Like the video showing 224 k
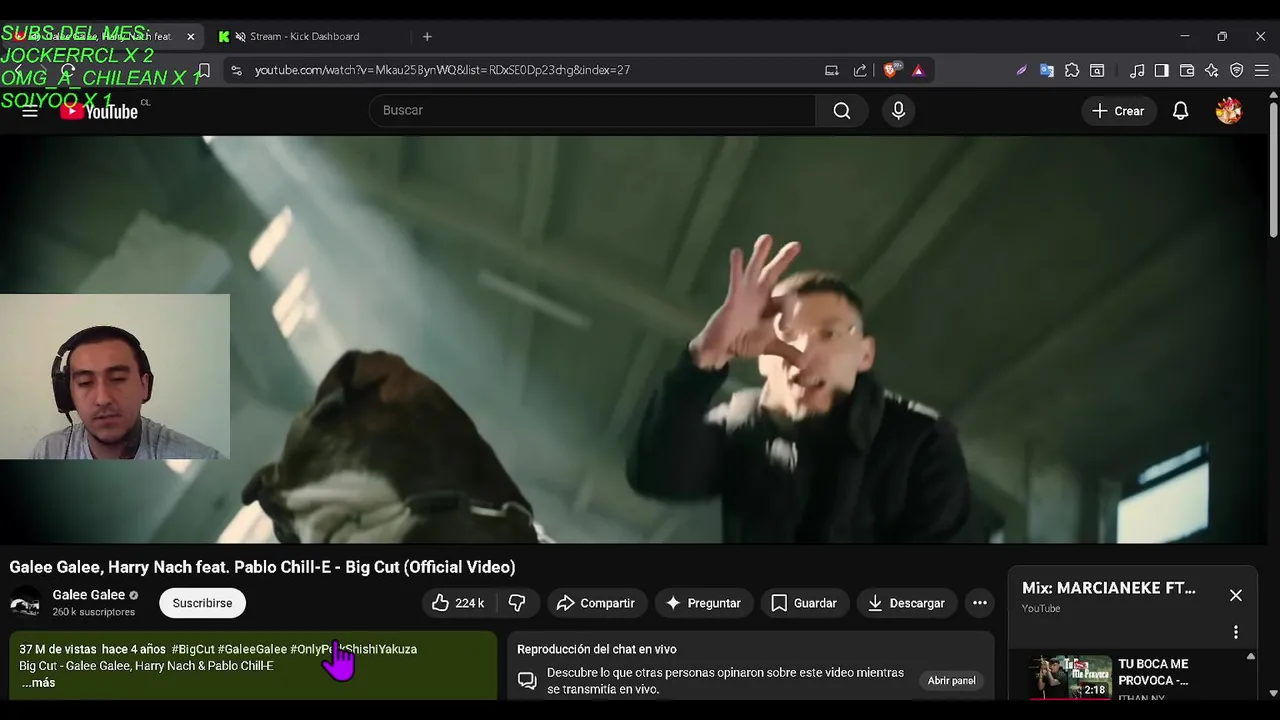Screen dimensions: 1280x720 [x=458, y=603]
